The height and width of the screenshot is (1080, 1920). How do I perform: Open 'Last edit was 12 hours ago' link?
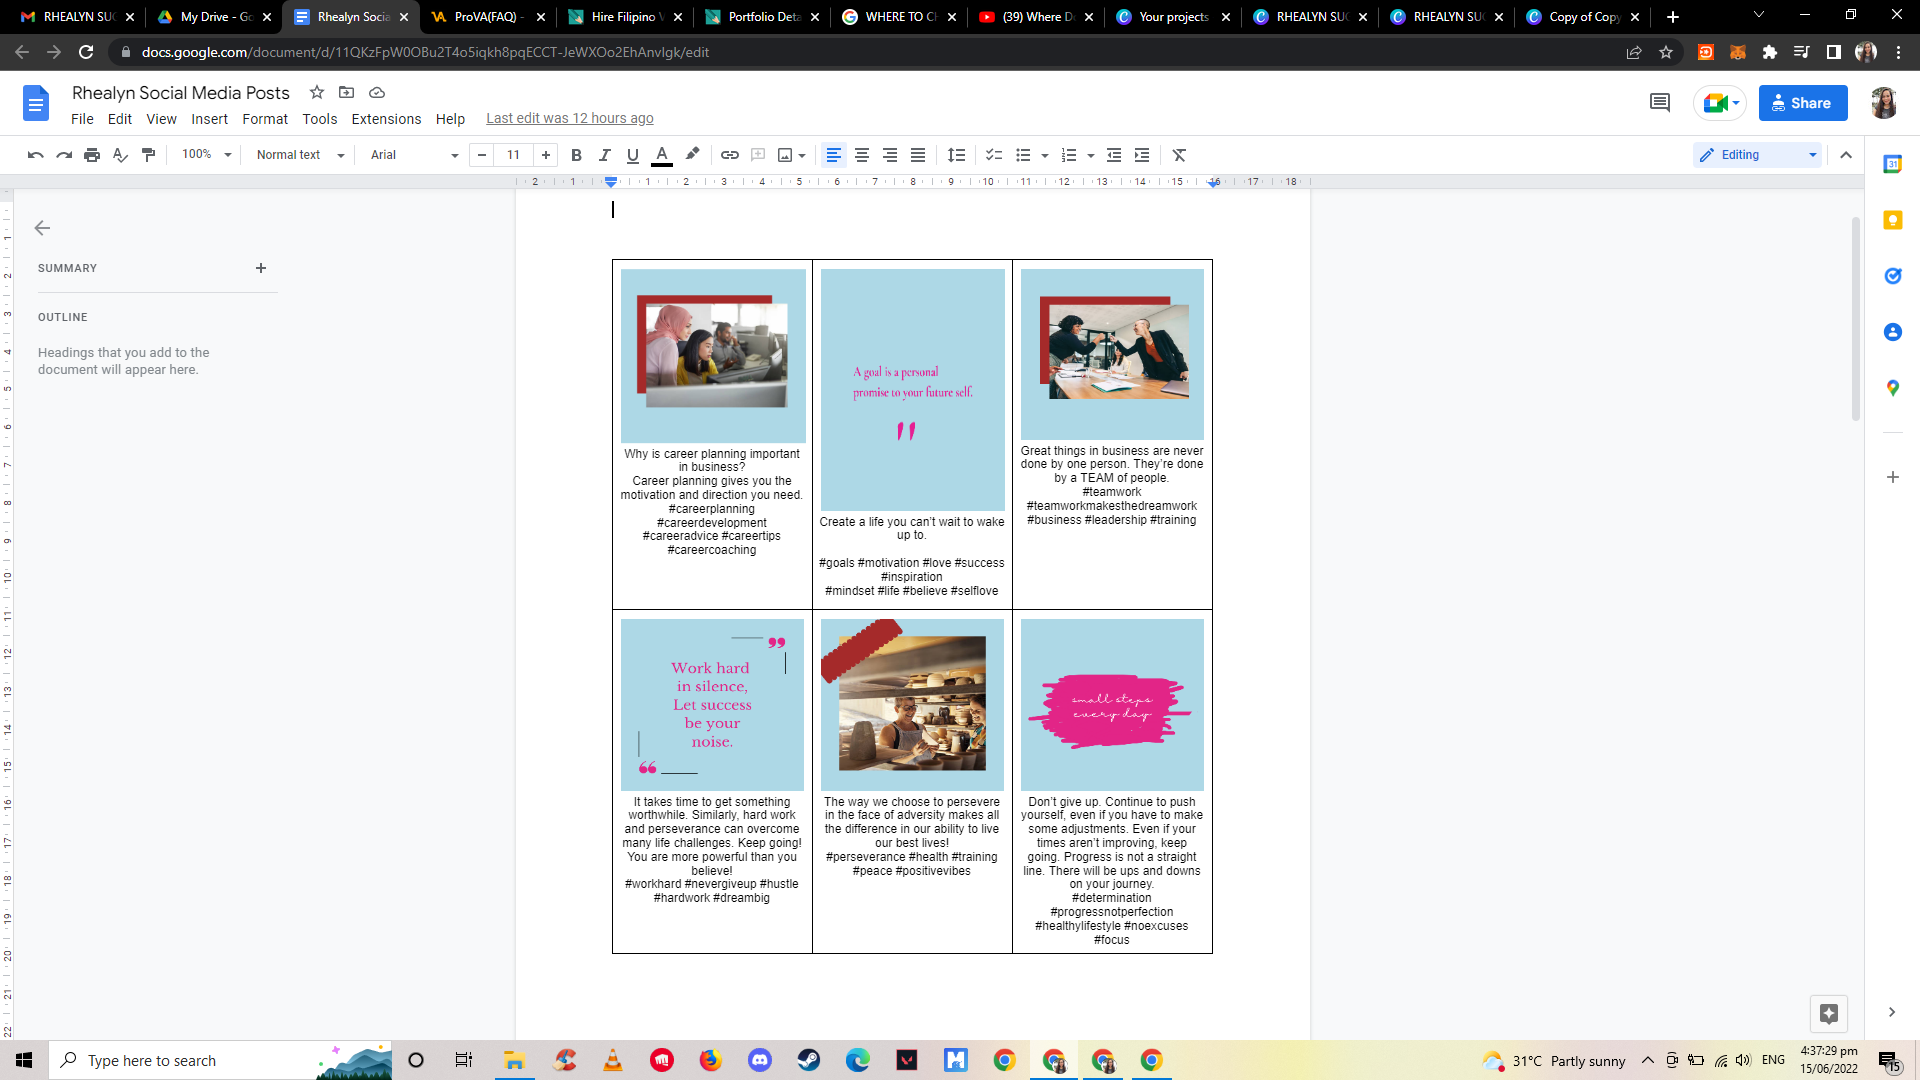pyautogui.click(x=570, y=118)
